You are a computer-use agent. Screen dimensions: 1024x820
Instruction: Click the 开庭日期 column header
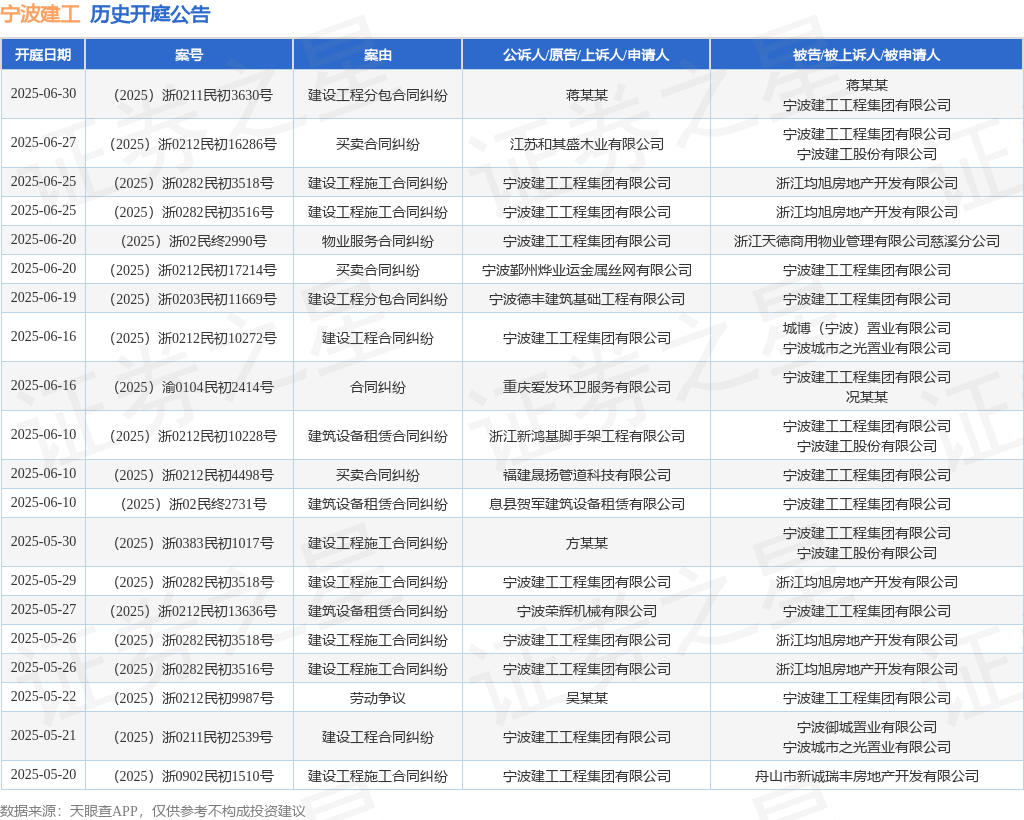coord(43,55)
